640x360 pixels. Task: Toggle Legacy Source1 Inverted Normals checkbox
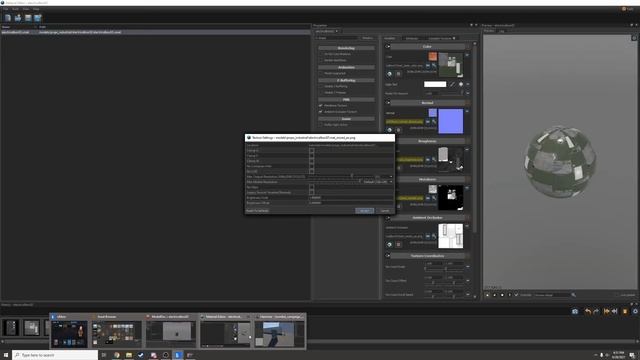point(311,192)
